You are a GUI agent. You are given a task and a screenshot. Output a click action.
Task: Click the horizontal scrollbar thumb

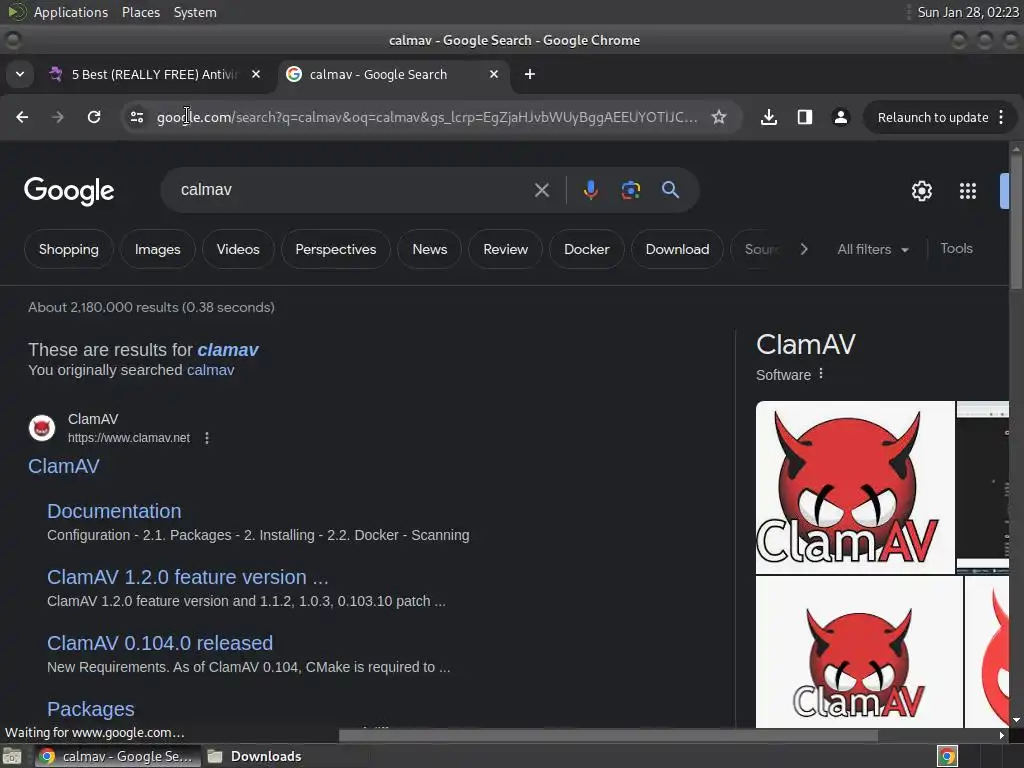point(607,735)
